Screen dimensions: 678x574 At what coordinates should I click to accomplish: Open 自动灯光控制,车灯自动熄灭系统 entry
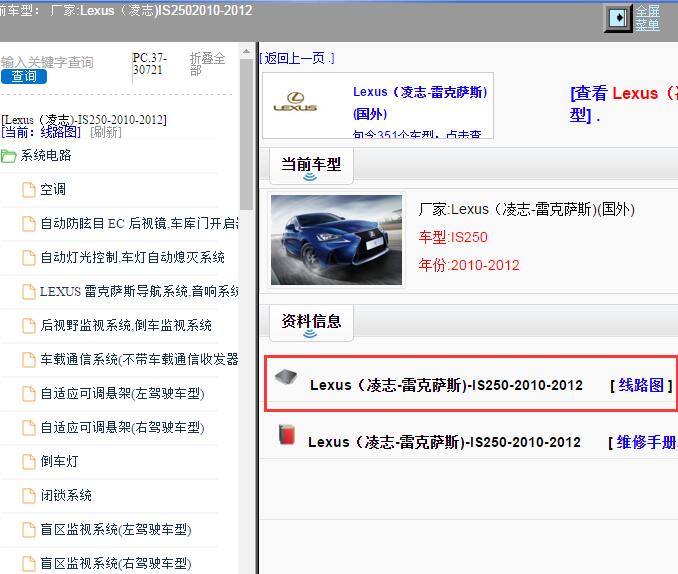pos(132,257)
